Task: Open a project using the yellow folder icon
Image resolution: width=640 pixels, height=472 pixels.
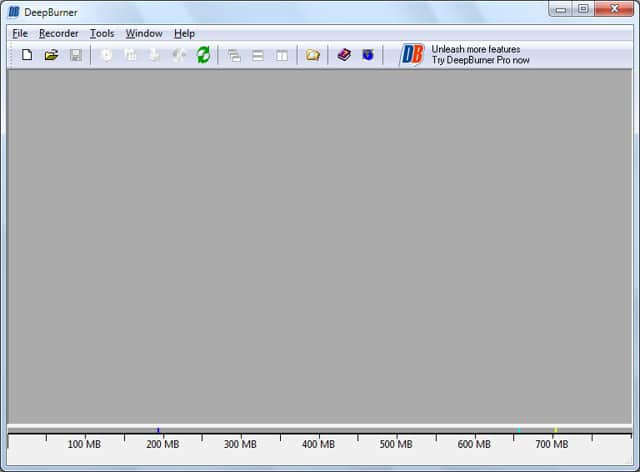Action: (51, 55)
